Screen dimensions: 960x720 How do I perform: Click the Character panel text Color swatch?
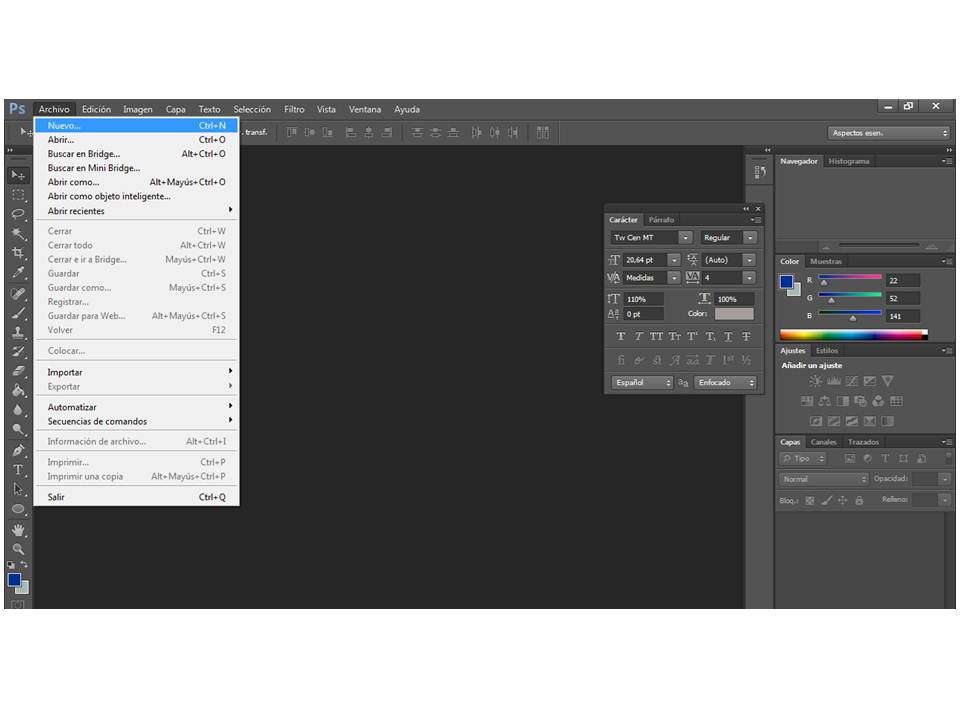tap(734, 313)
